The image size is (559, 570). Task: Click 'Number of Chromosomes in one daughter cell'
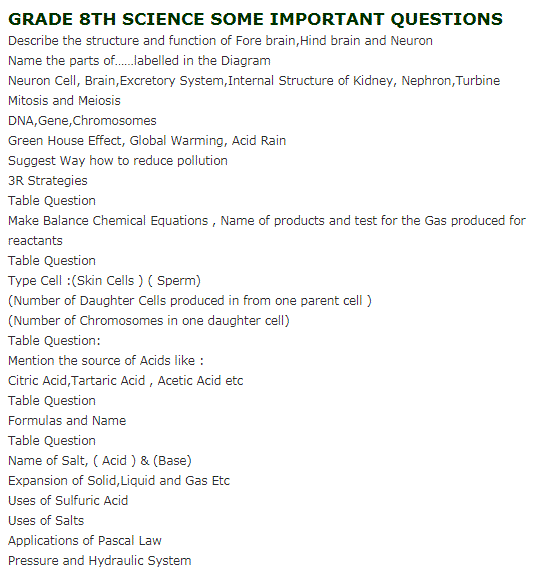point(149,321)
